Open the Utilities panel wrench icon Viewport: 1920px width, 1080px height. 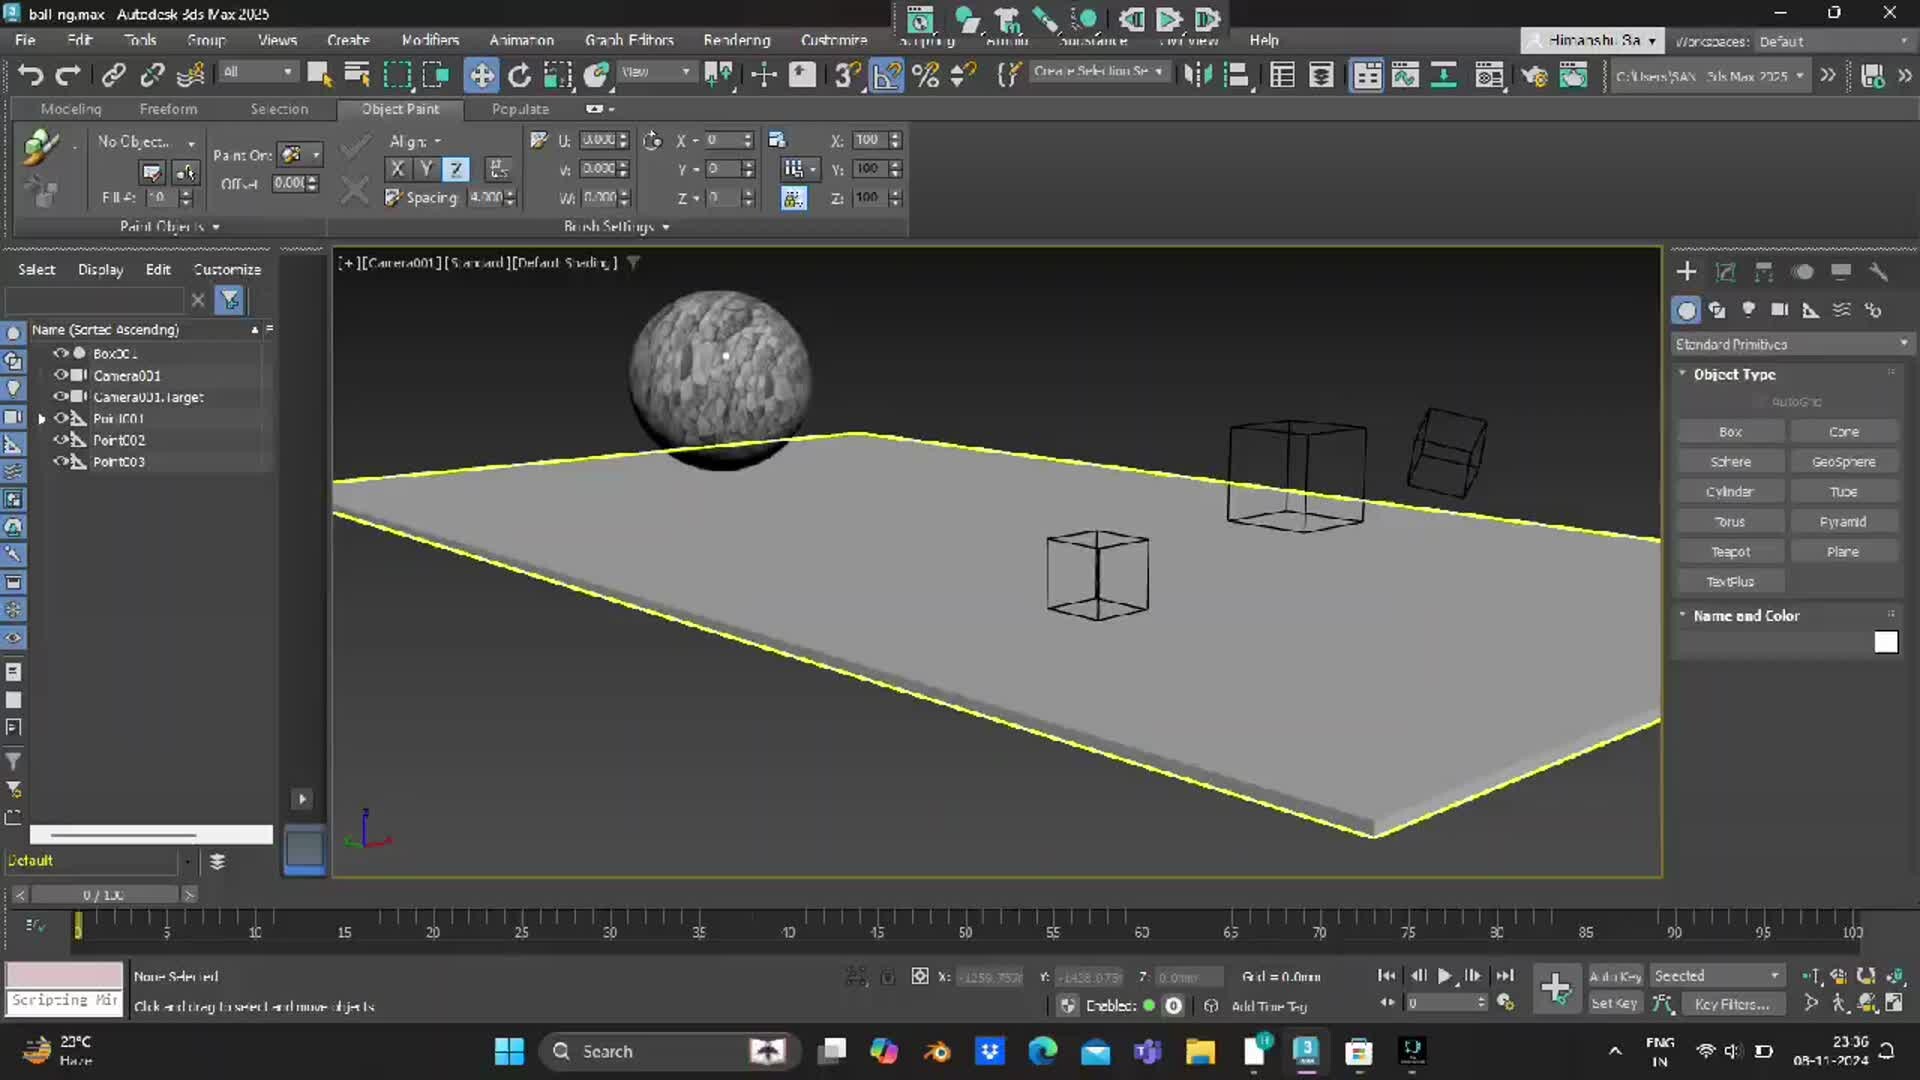point(1879,271)
